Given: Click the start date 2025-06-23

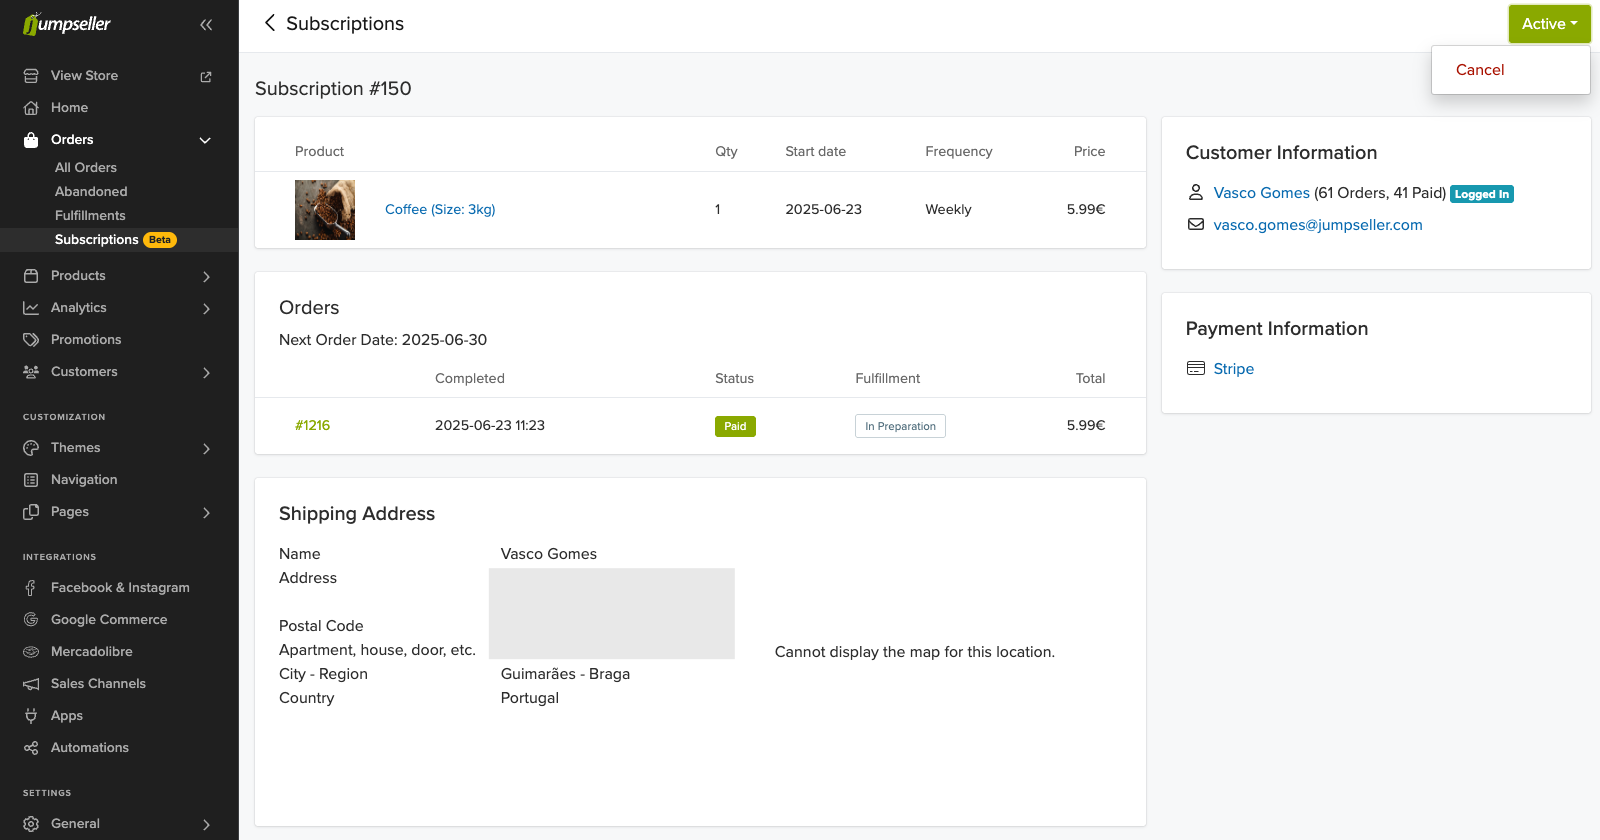Looking at the screenshot, I should [823, 209].
